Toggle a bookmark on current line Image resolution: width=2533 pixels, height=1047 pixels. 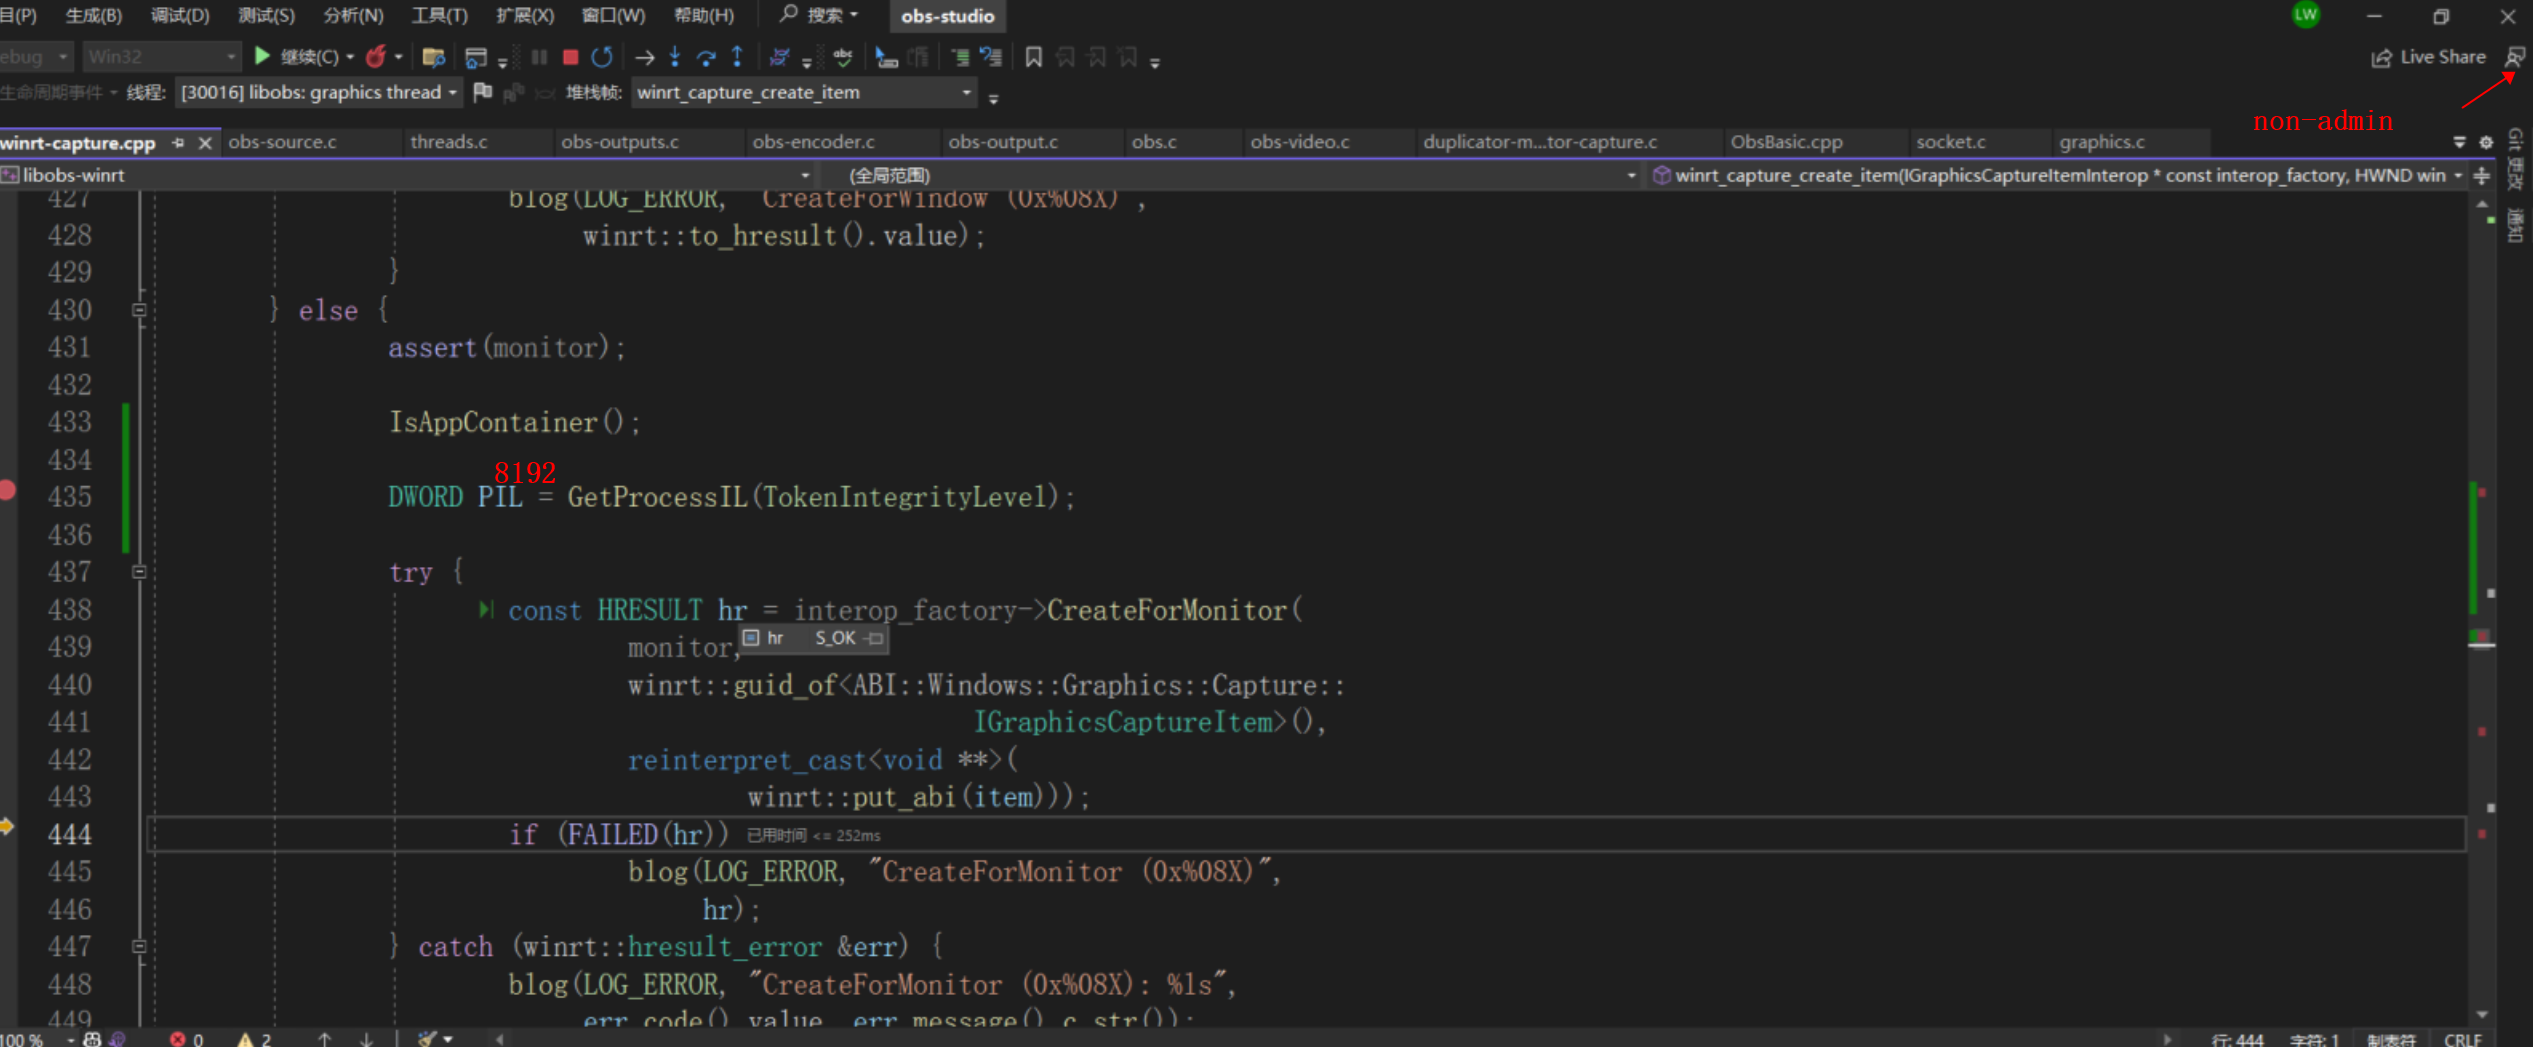[1033, 57]
